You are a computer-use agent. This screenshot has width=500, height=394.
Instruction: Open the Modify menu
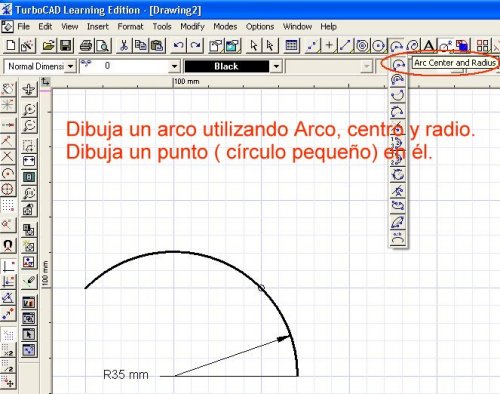(x=192, y=27)
